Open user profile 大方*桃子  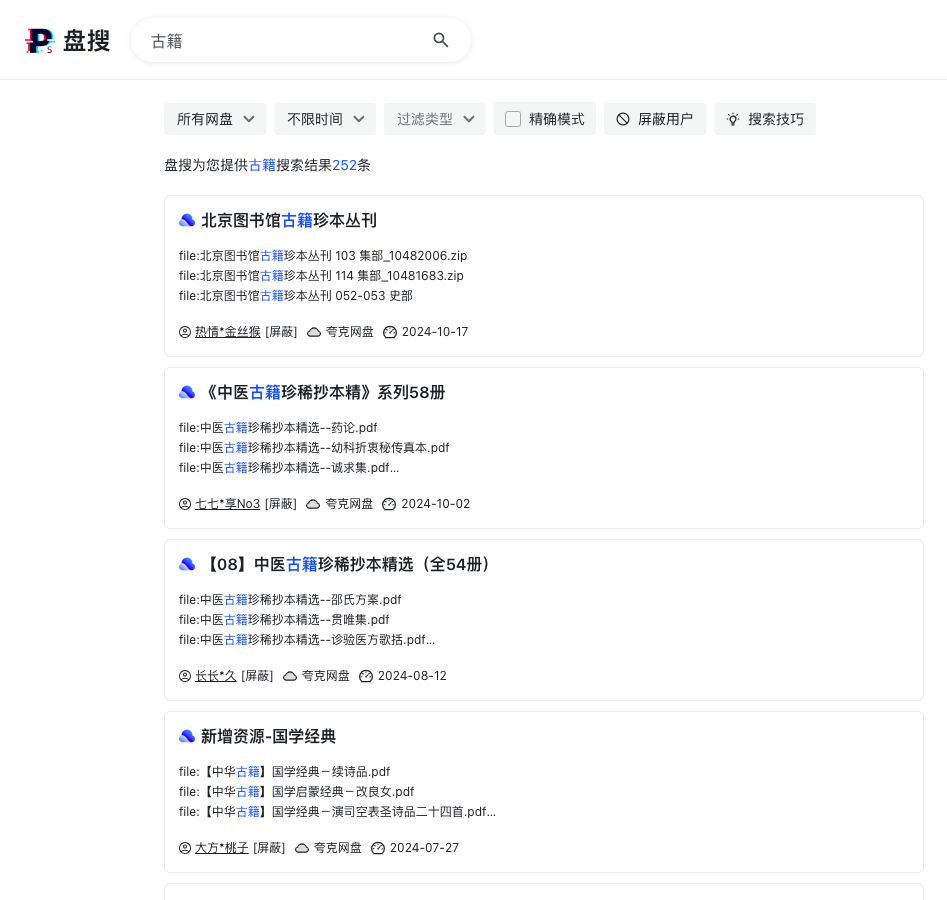(x=222, y=848)
